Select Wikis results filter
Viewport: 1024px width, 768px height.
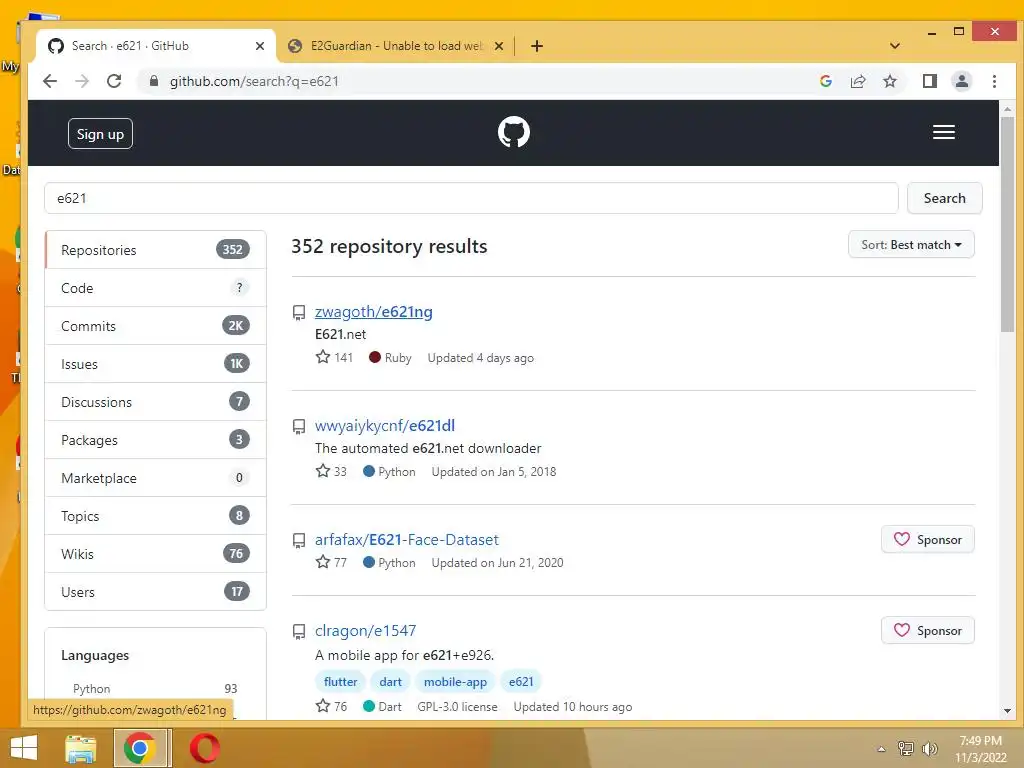tap(155, 553)
